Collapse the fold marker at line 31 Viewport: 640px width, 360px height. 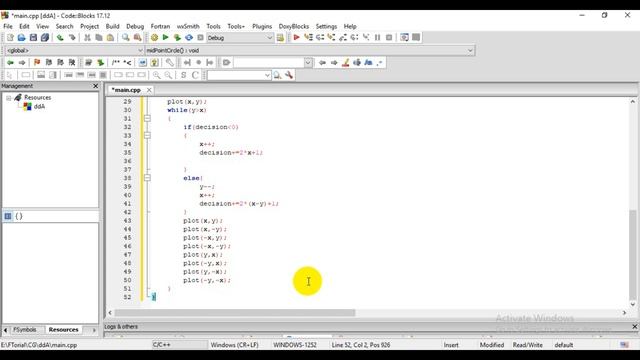147,118
